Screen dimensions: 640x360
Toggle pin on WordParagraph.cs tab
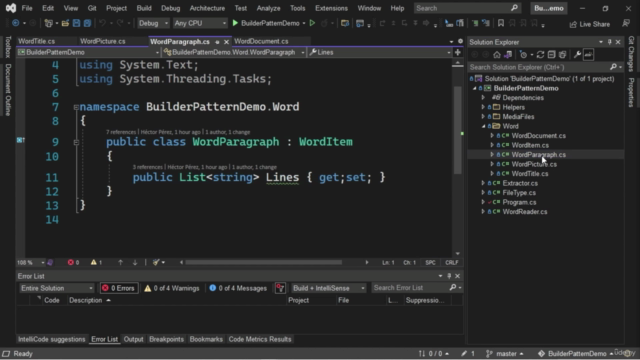coord(217,42)
